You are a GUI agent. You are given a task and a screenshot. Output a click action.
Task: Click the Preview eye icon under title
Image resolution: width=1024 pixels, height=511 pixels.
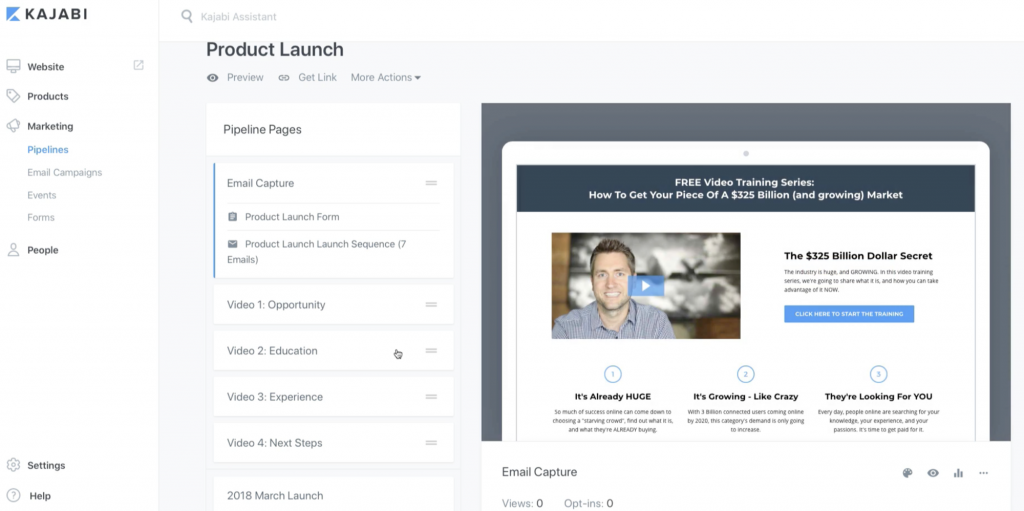coord(213,78)
